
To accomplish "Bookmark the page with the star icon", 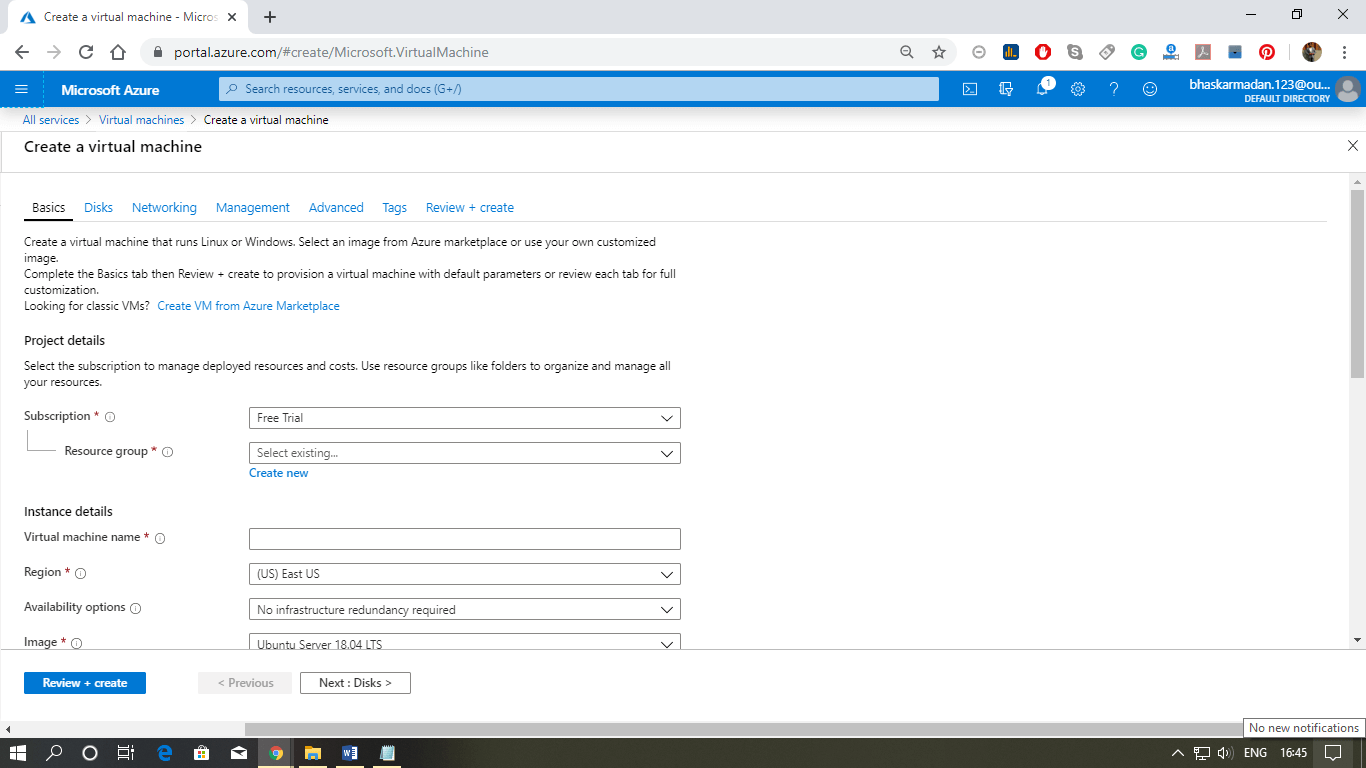I will pos(938,52).
